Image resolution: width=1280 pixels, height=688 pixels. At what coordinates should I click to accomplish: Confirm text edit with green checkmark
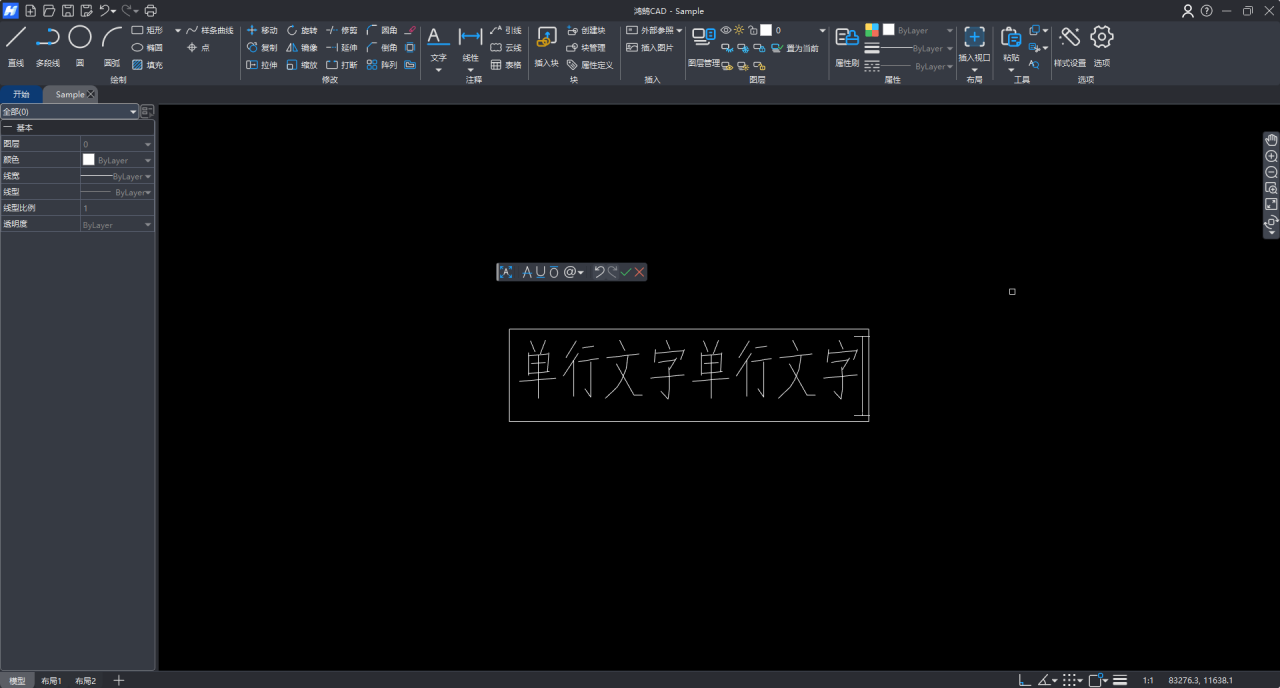point(626,272)
